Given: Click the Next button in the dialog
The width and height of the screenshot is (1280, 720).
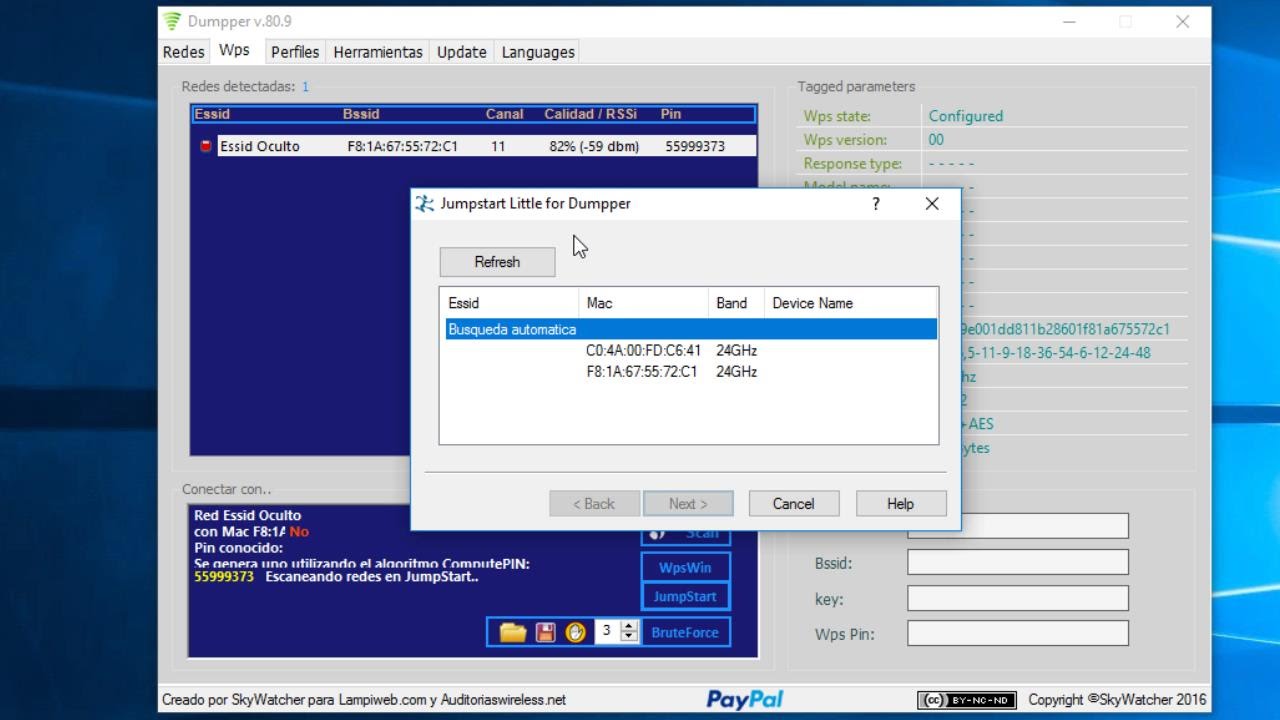Looking at the screenshot, I should pos(687,503).
